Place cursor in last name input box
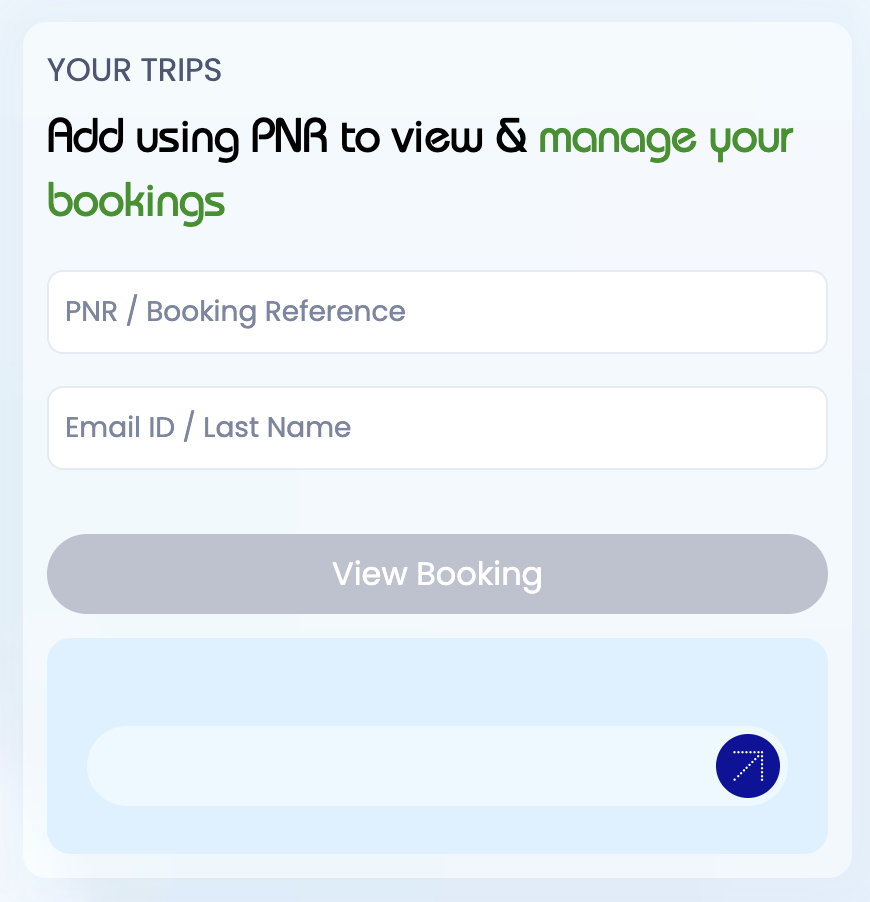 (437, 428)
